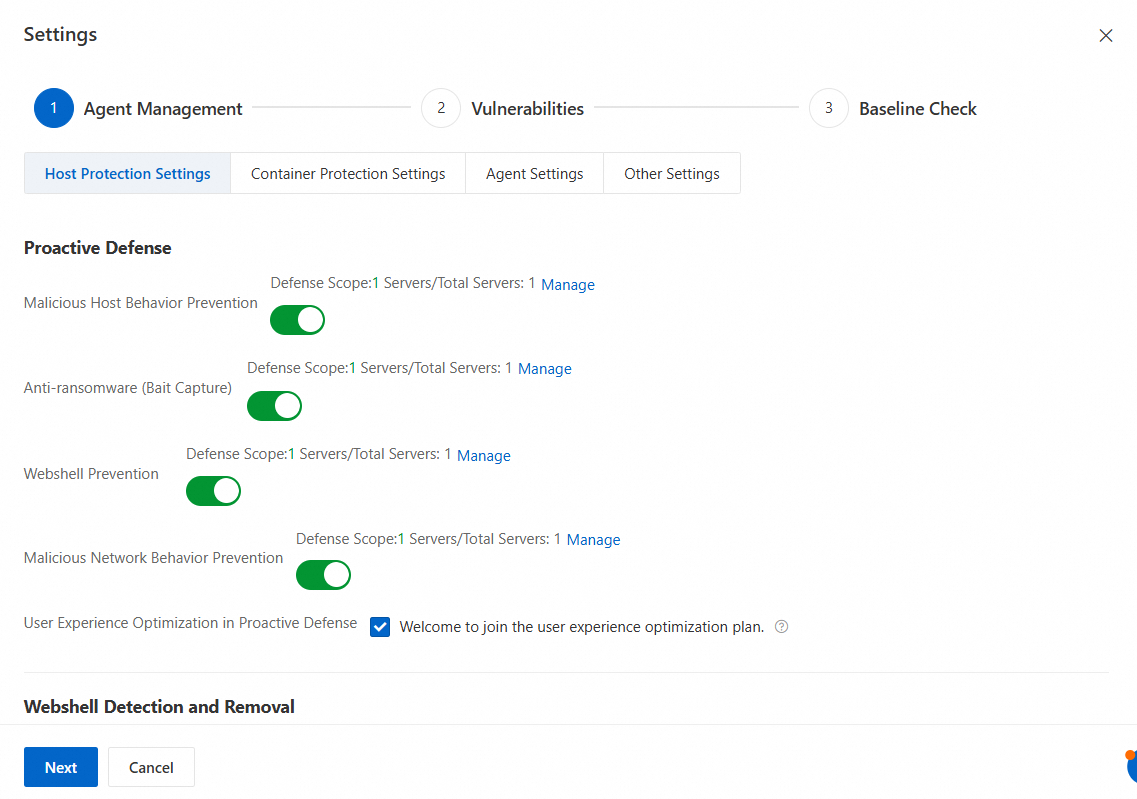
Task: Close the Settings dialog with X icon
Action: pos(1105,36)
